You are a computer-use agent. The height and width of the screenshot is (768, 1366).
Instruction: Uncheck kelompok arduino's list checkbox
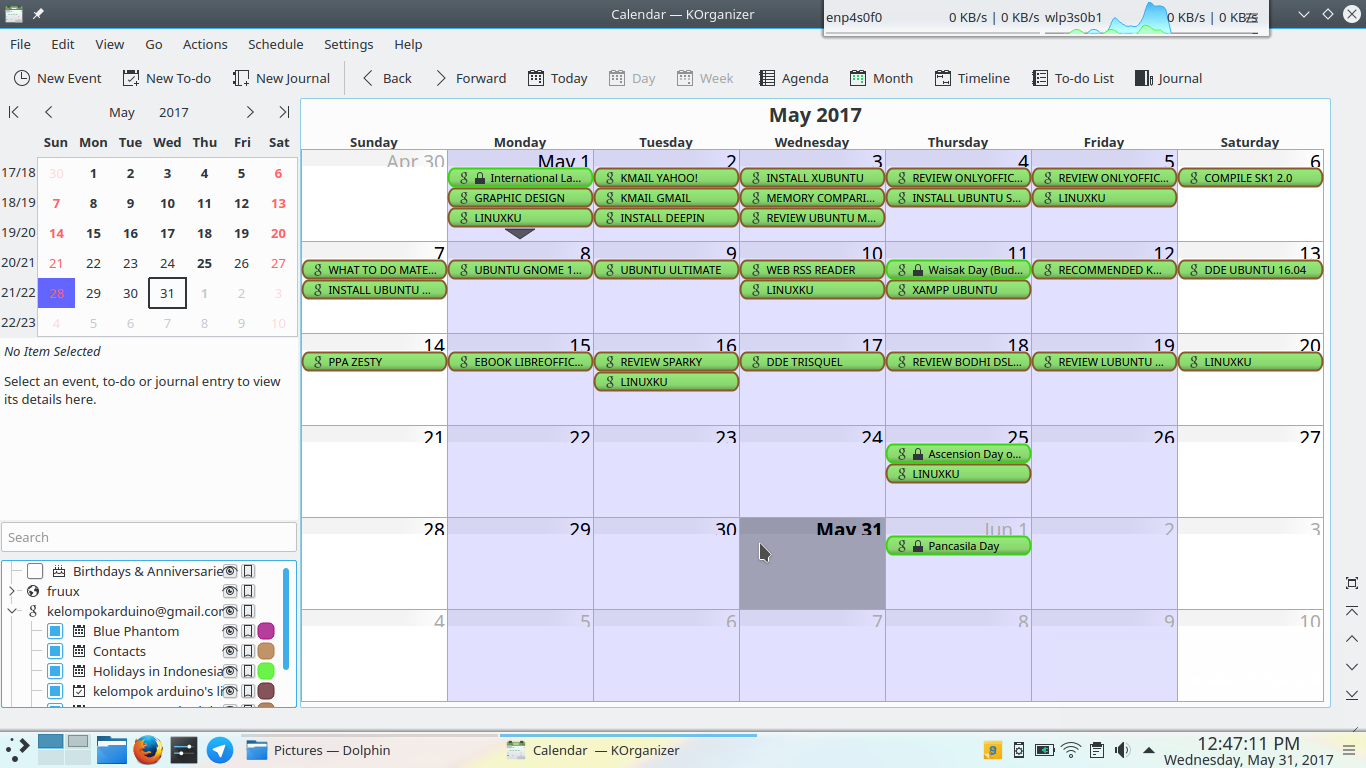[55, 691]
